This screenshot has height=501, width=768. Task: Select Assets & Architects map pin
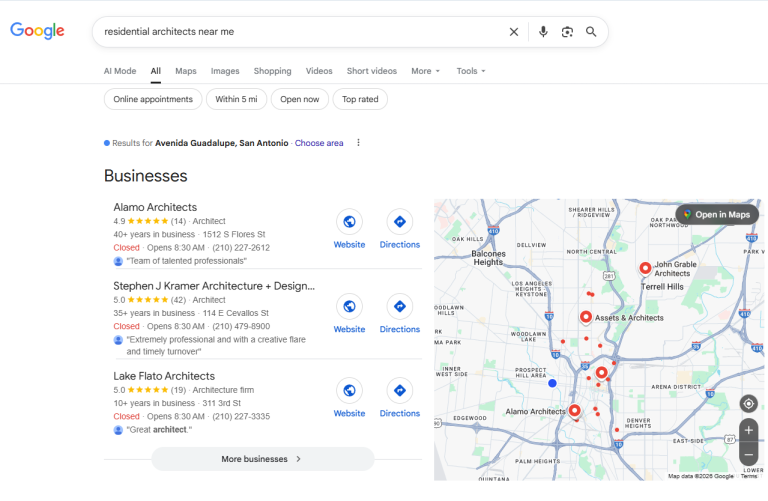pos(585,317)
